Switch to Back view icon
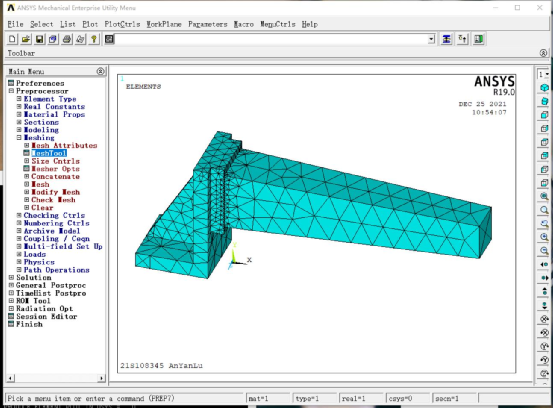This screenshot has width=554, height=409. (x=544, y=155)
